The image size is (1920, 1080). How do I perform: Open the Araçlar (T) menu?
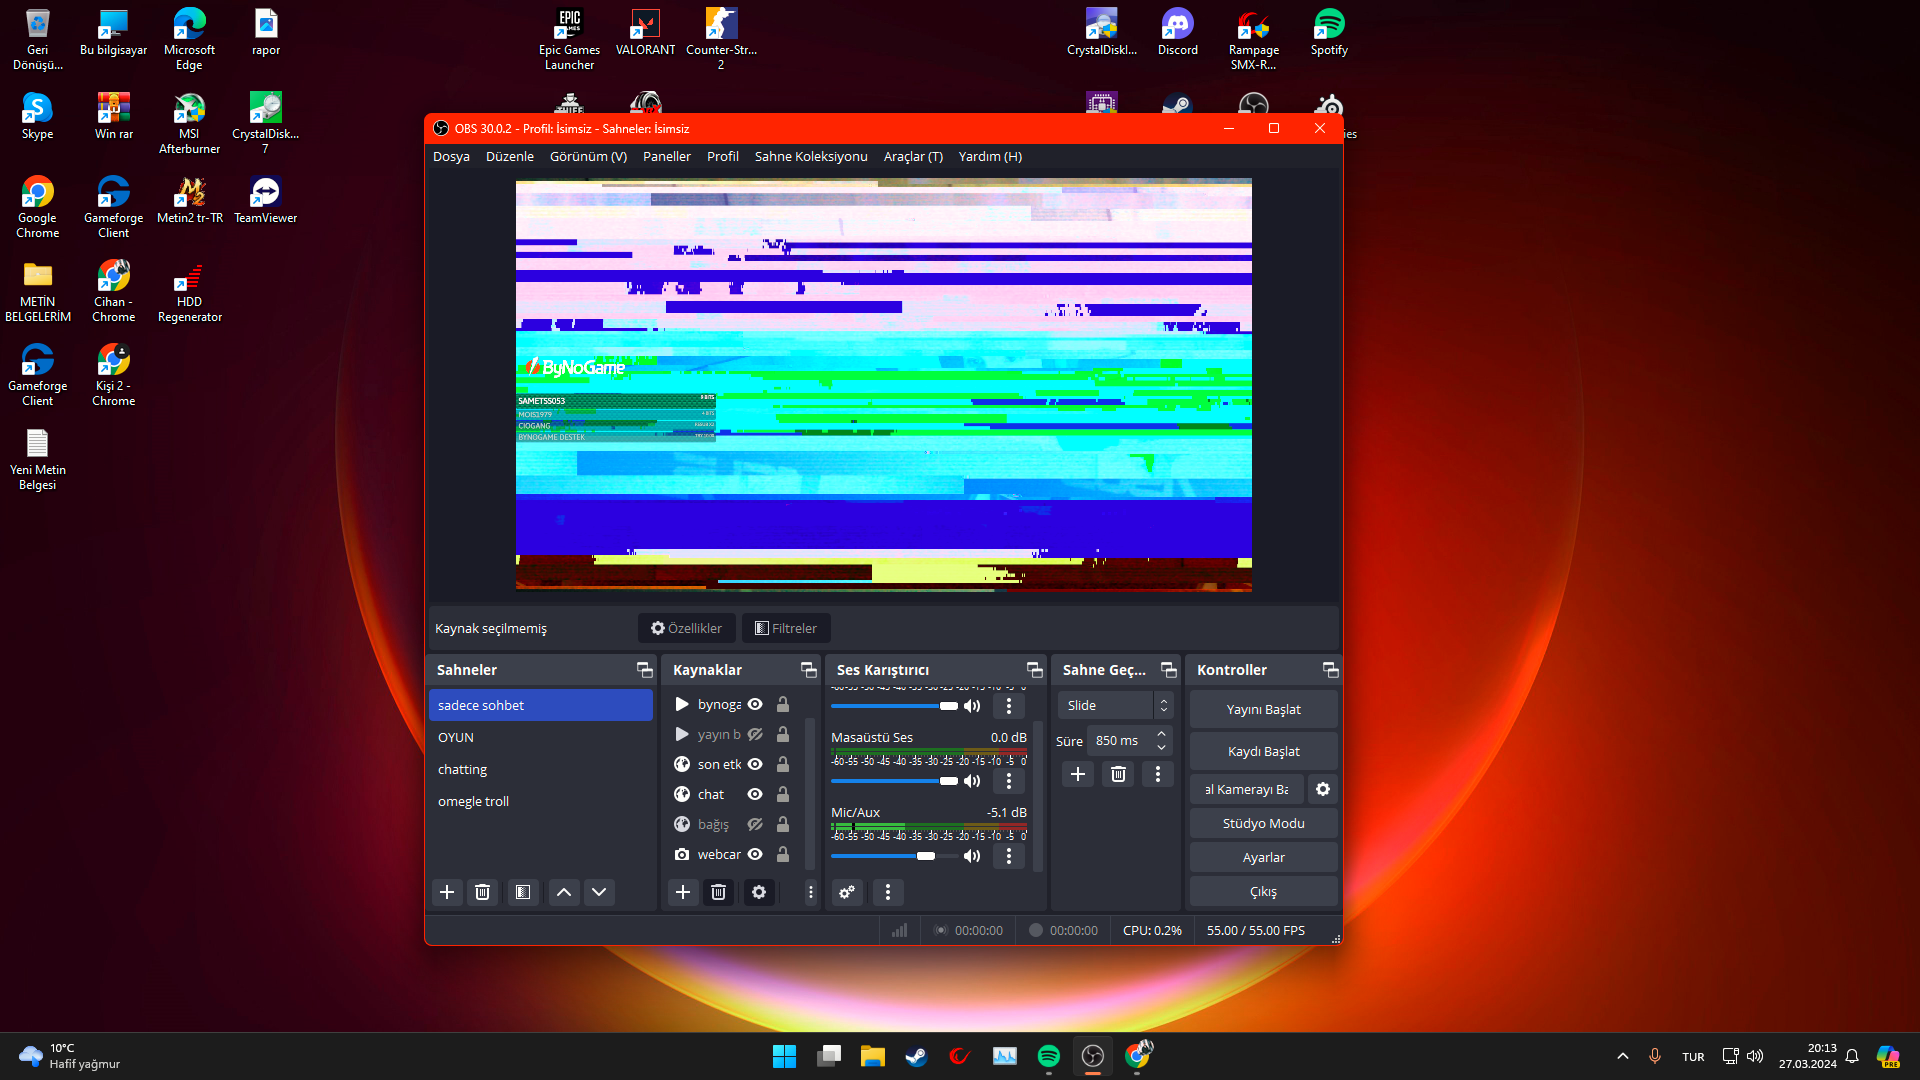pos(912,157)
